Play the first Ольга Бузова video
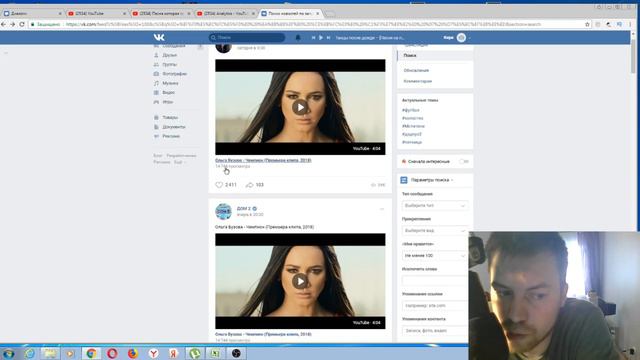 300,107
